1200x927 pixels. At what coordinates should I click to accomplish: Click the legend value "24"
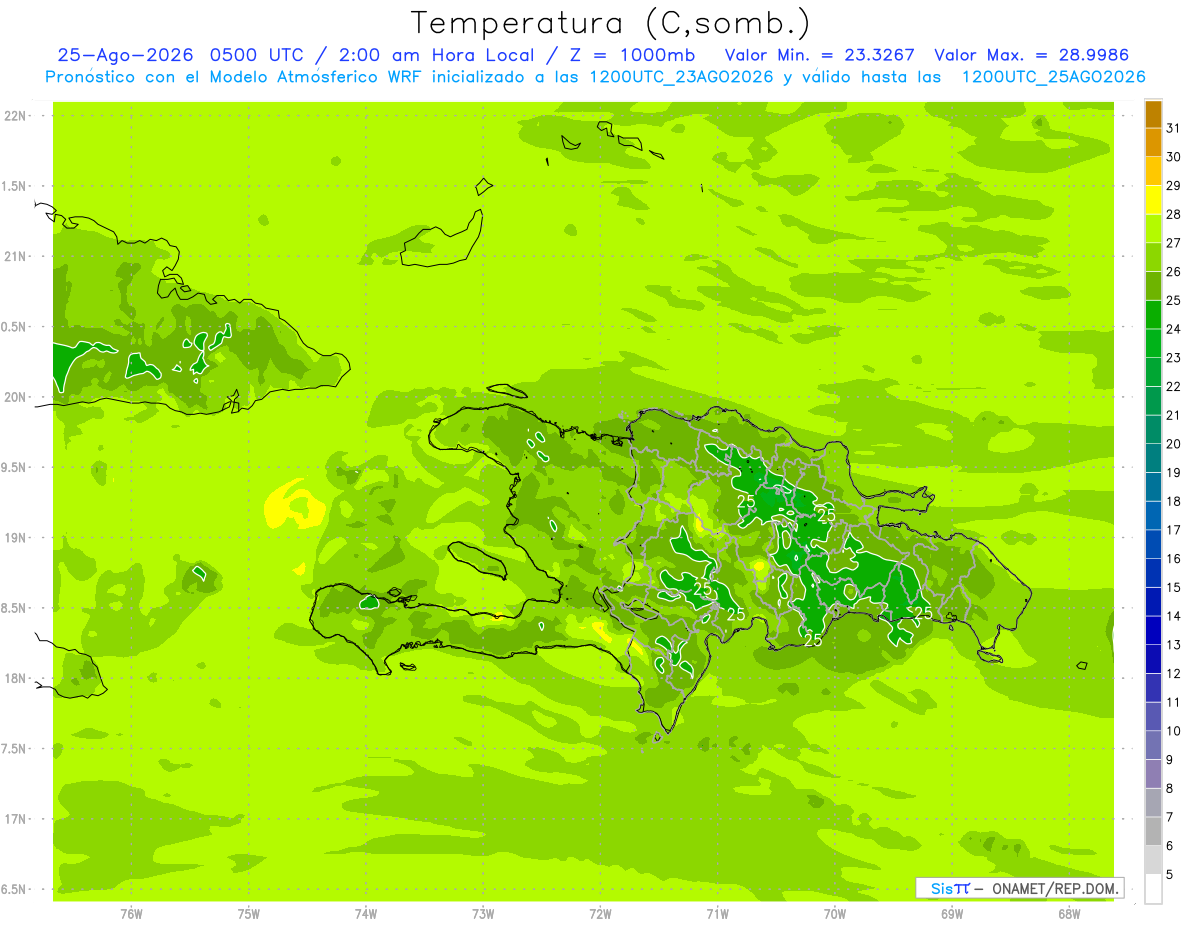pos(1174,329)
